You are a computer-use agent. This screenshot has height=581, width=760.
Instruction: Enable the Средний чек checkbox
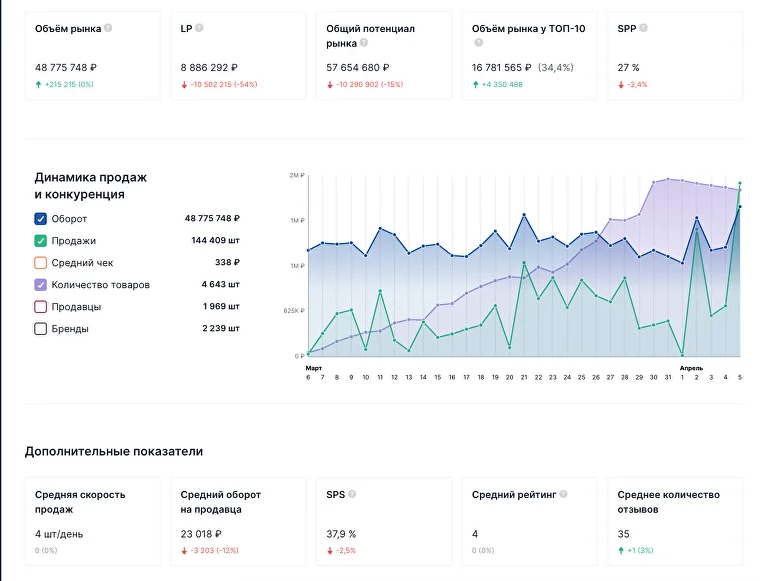click(41, 263)
